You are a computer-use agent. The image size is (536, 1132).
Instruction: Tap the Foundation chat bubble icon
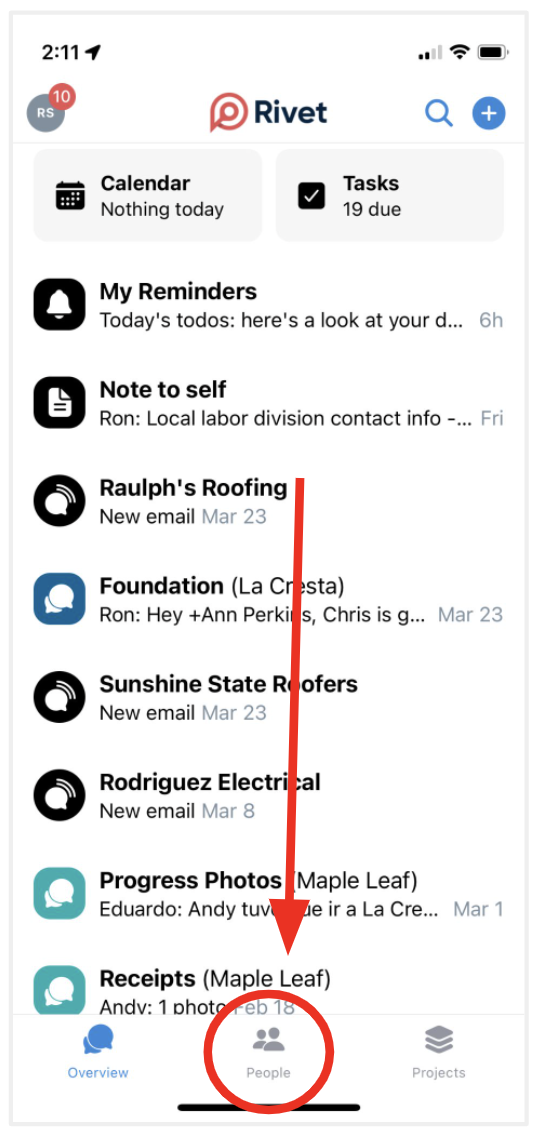[x=59, y=598]
